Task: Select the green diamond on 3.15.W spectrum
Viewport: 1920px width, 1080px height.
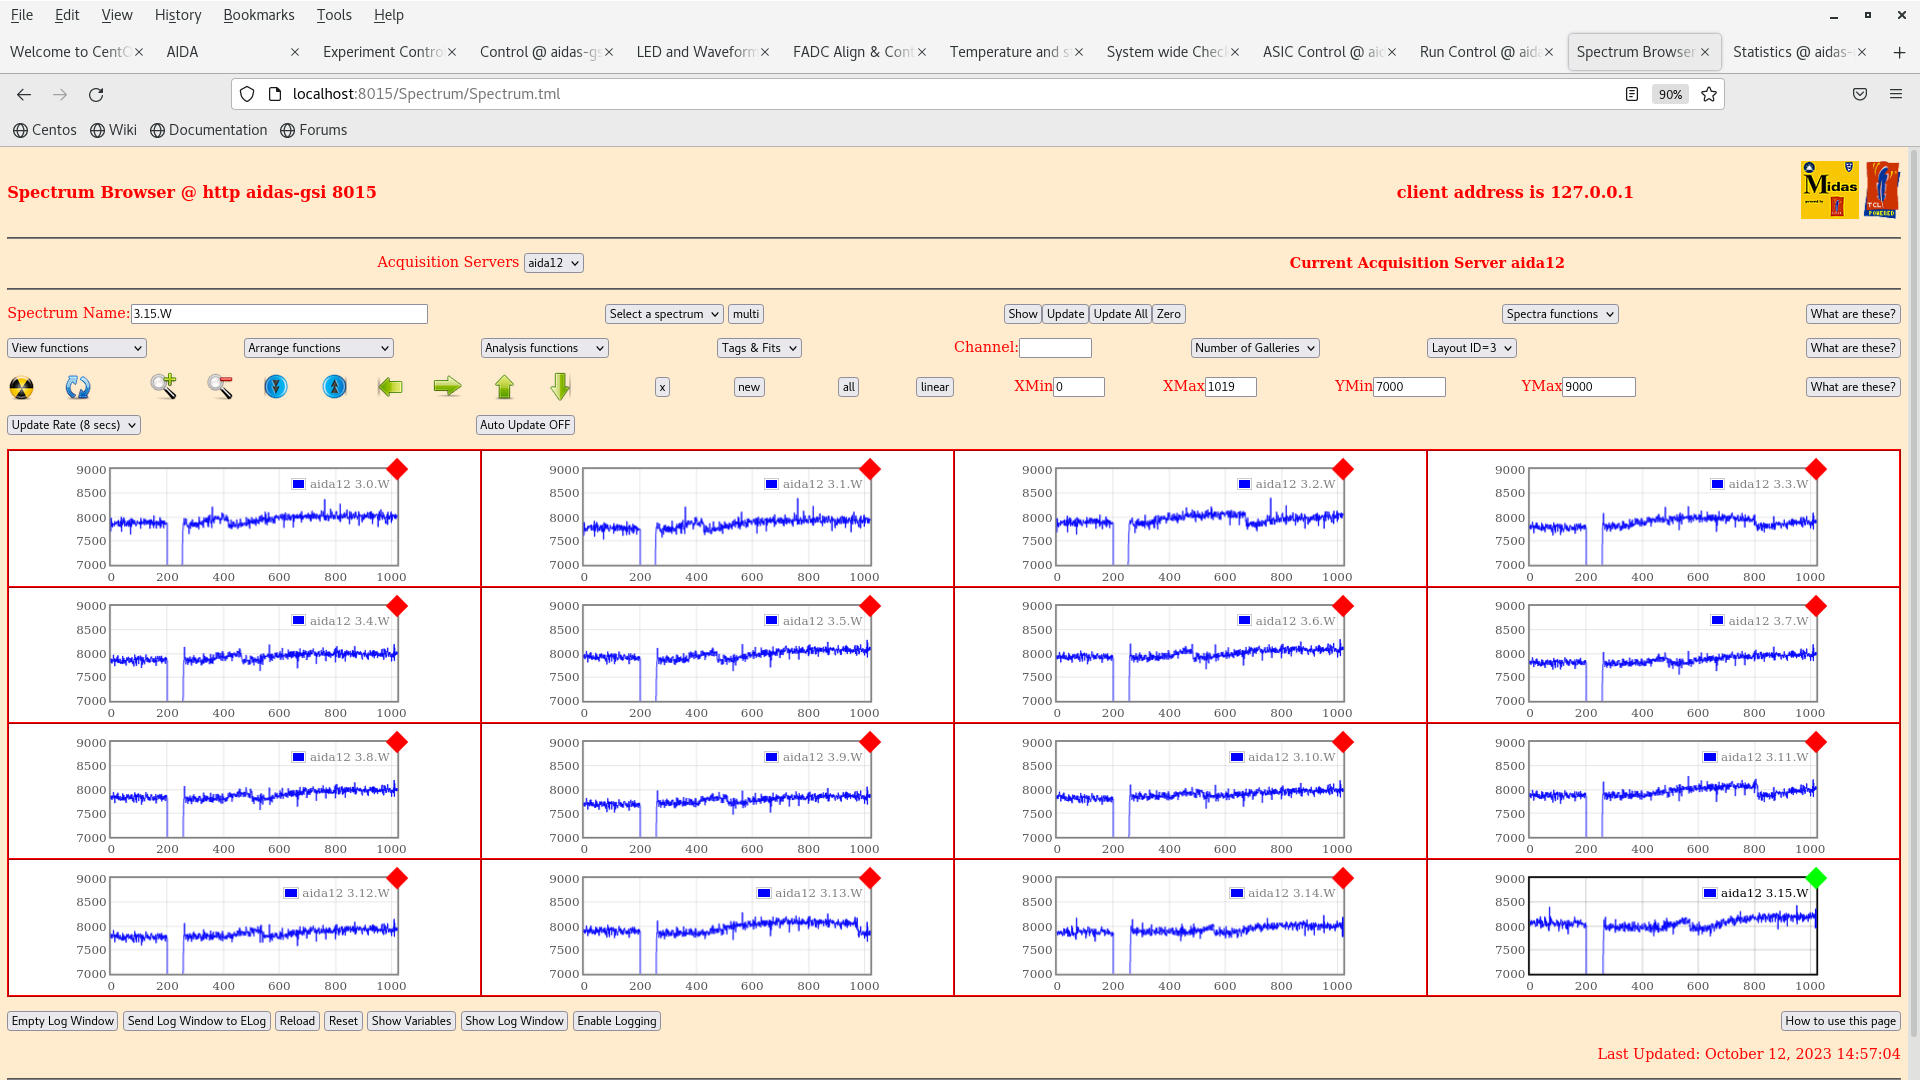Action: pyautogui.click(x=1816, y=878)
